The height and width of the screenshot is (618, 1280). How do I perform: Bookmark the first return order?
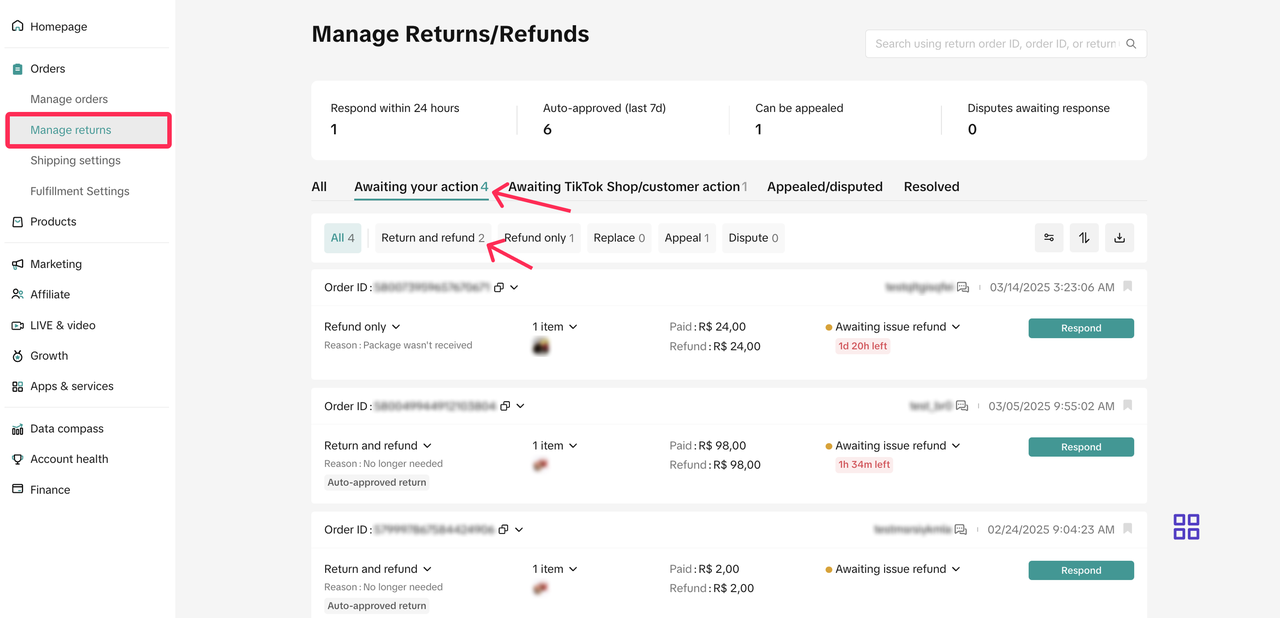pos(1128,287)
